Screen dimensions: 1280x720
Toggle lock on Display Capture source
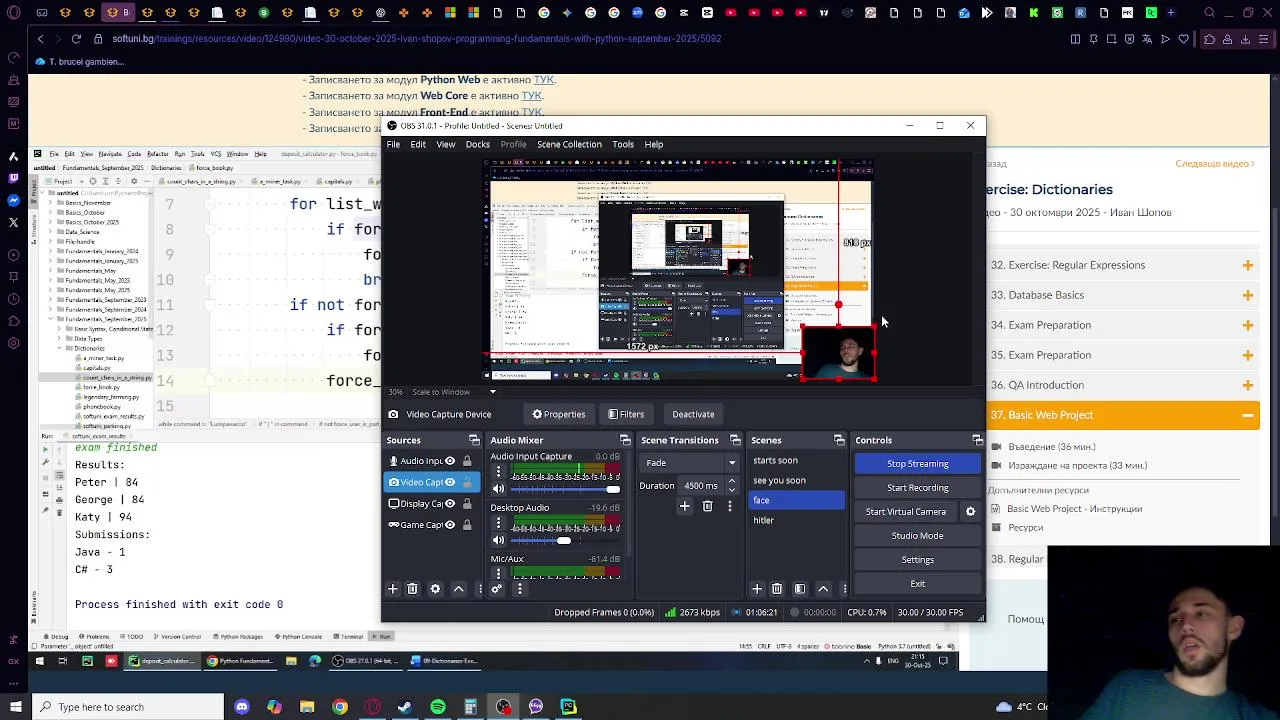pos(467,504)
